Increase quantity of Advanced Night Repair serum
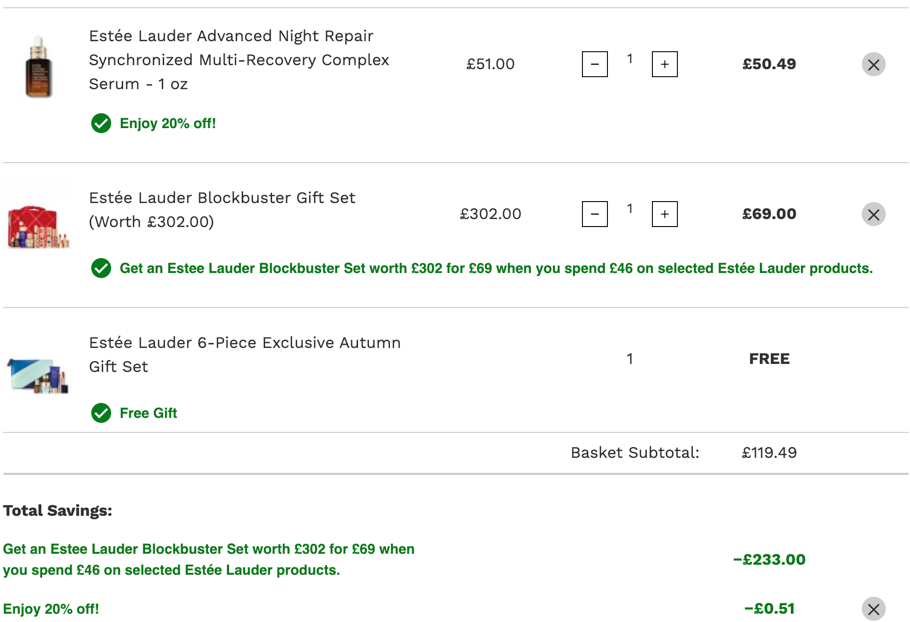Image resolution: width=910 pixels, height=622 pixels. [x=665, y=64]
